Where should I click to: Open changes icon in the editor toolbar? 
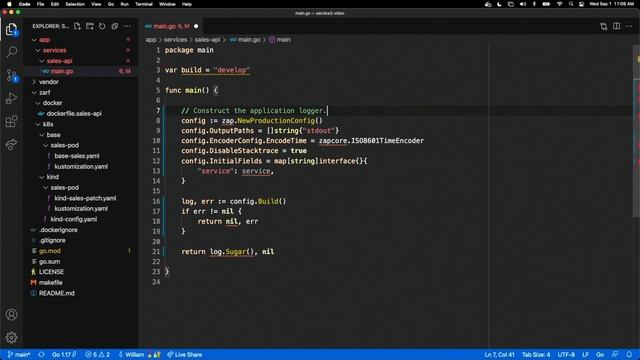pos(604,26)
